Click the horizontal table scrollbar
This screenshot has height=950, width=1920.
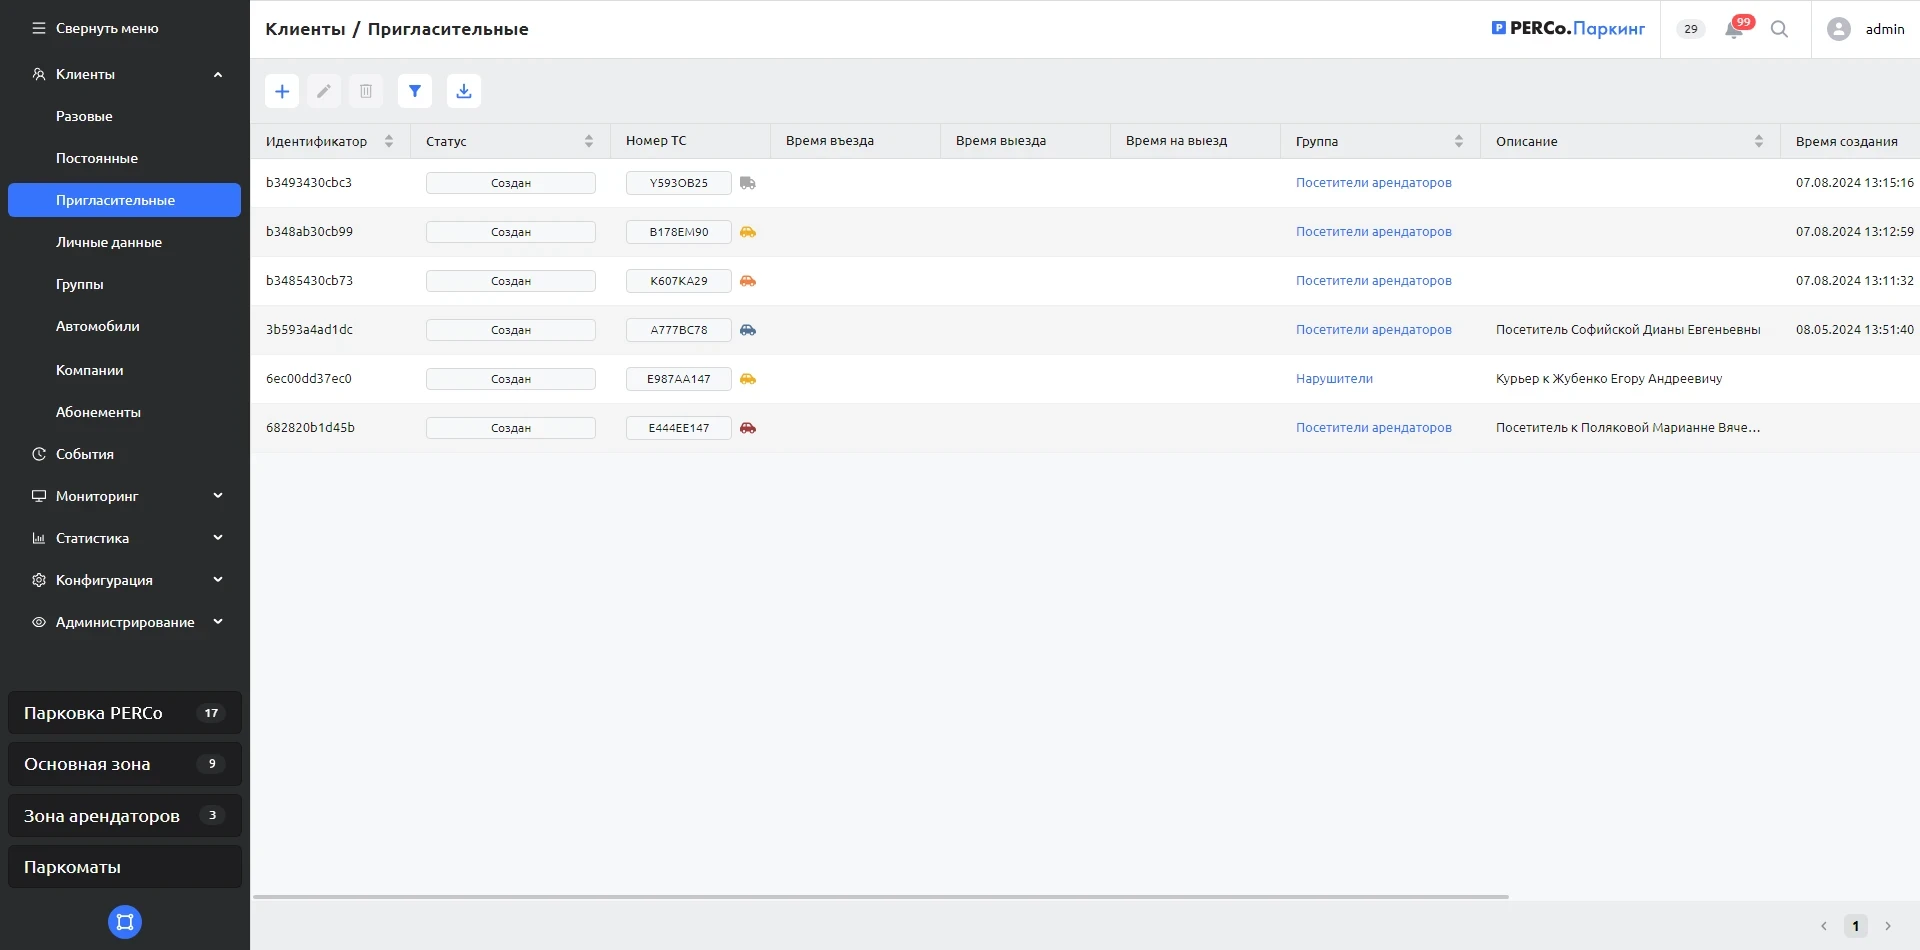click(880, 897)
